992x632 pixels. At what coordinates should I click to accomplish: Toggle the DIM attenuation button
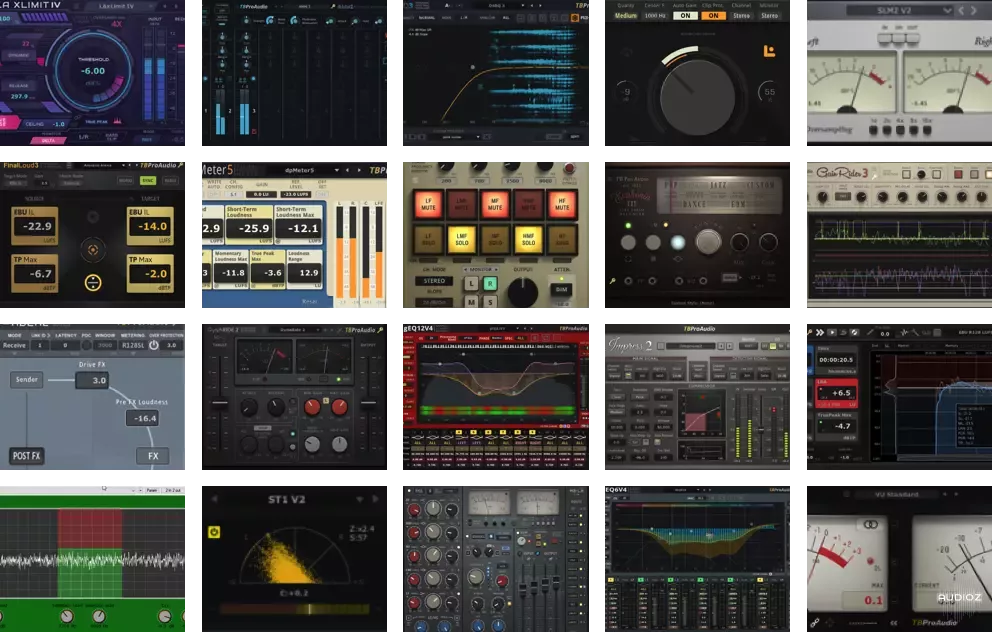tap(561, 289)
